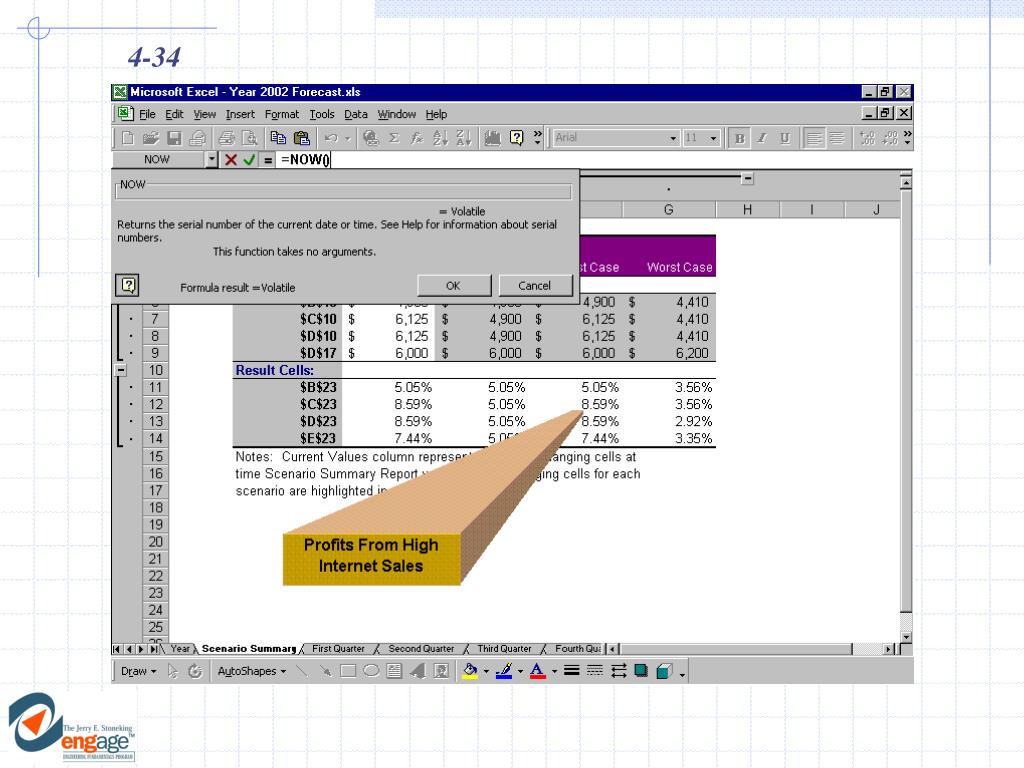Click Cancel in the NOW function dialog
1024x768 pixels.
(x=535, y=285)
